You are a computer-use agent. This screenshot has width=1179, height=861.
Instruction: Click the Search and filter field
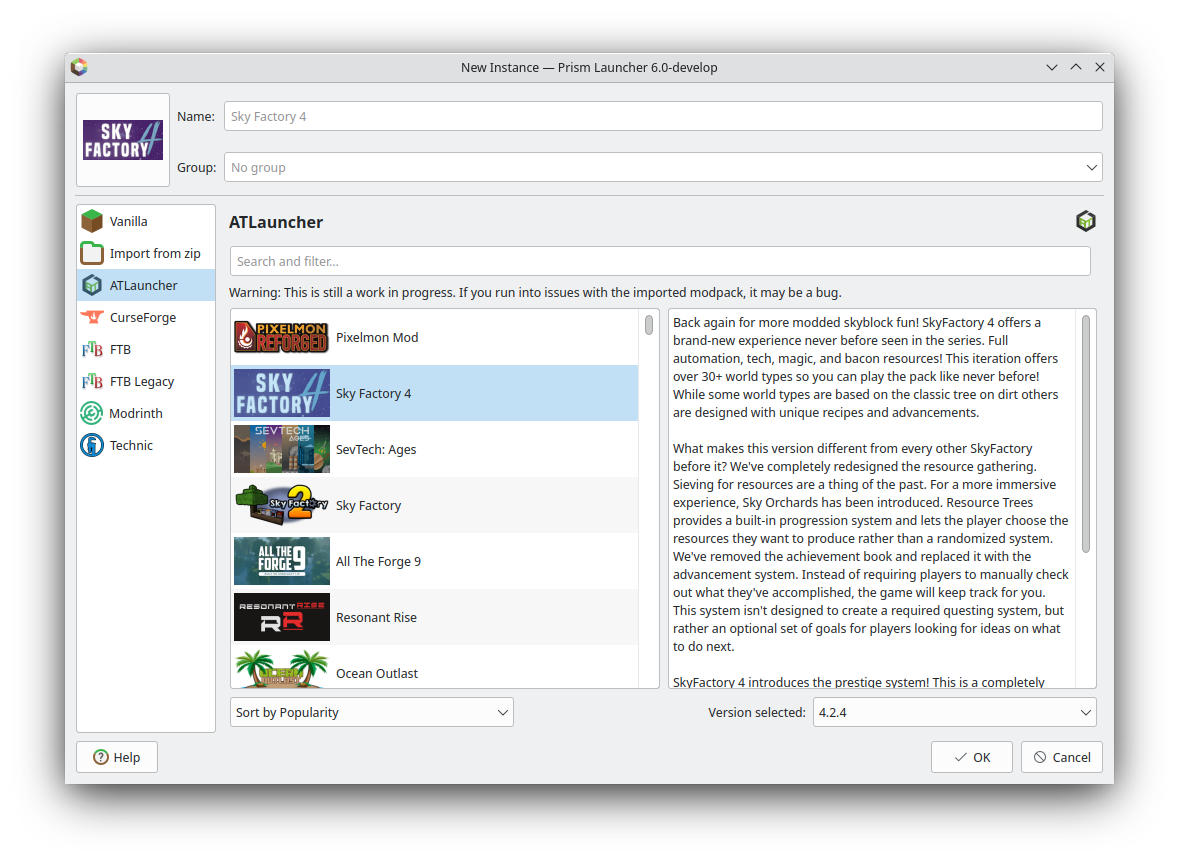[660, 261]
